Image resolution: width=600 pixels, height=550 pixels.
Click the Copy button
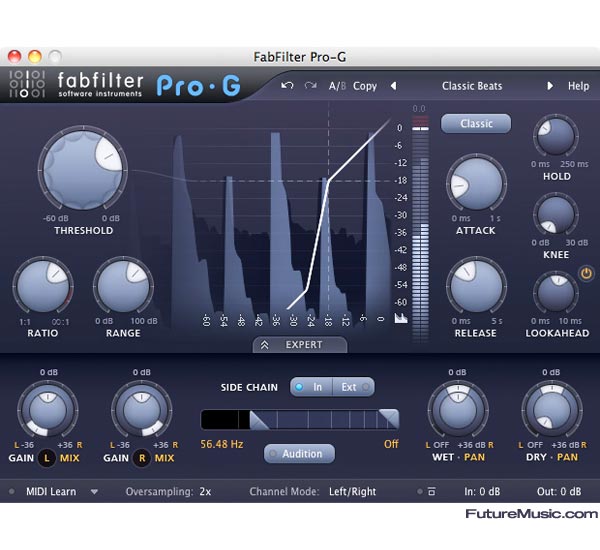365,86
